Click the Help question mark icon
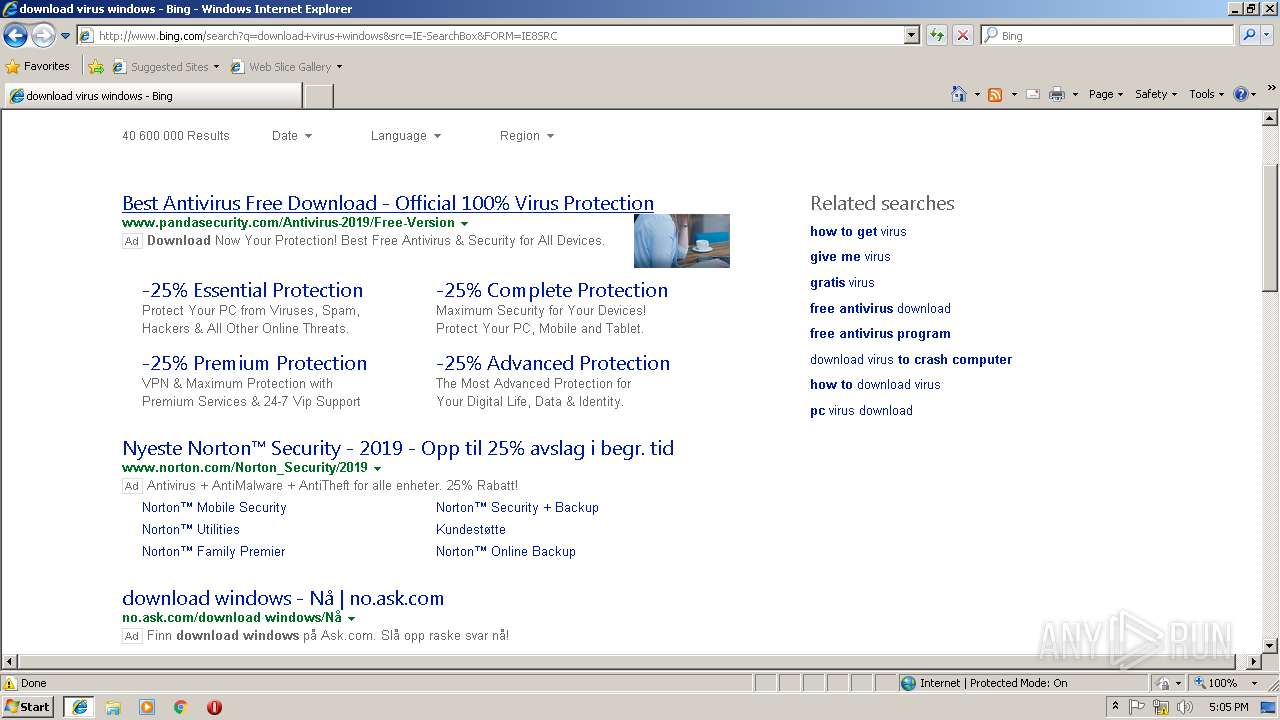Screen dimensions: 1280x720 click(x=1241, y=94)
